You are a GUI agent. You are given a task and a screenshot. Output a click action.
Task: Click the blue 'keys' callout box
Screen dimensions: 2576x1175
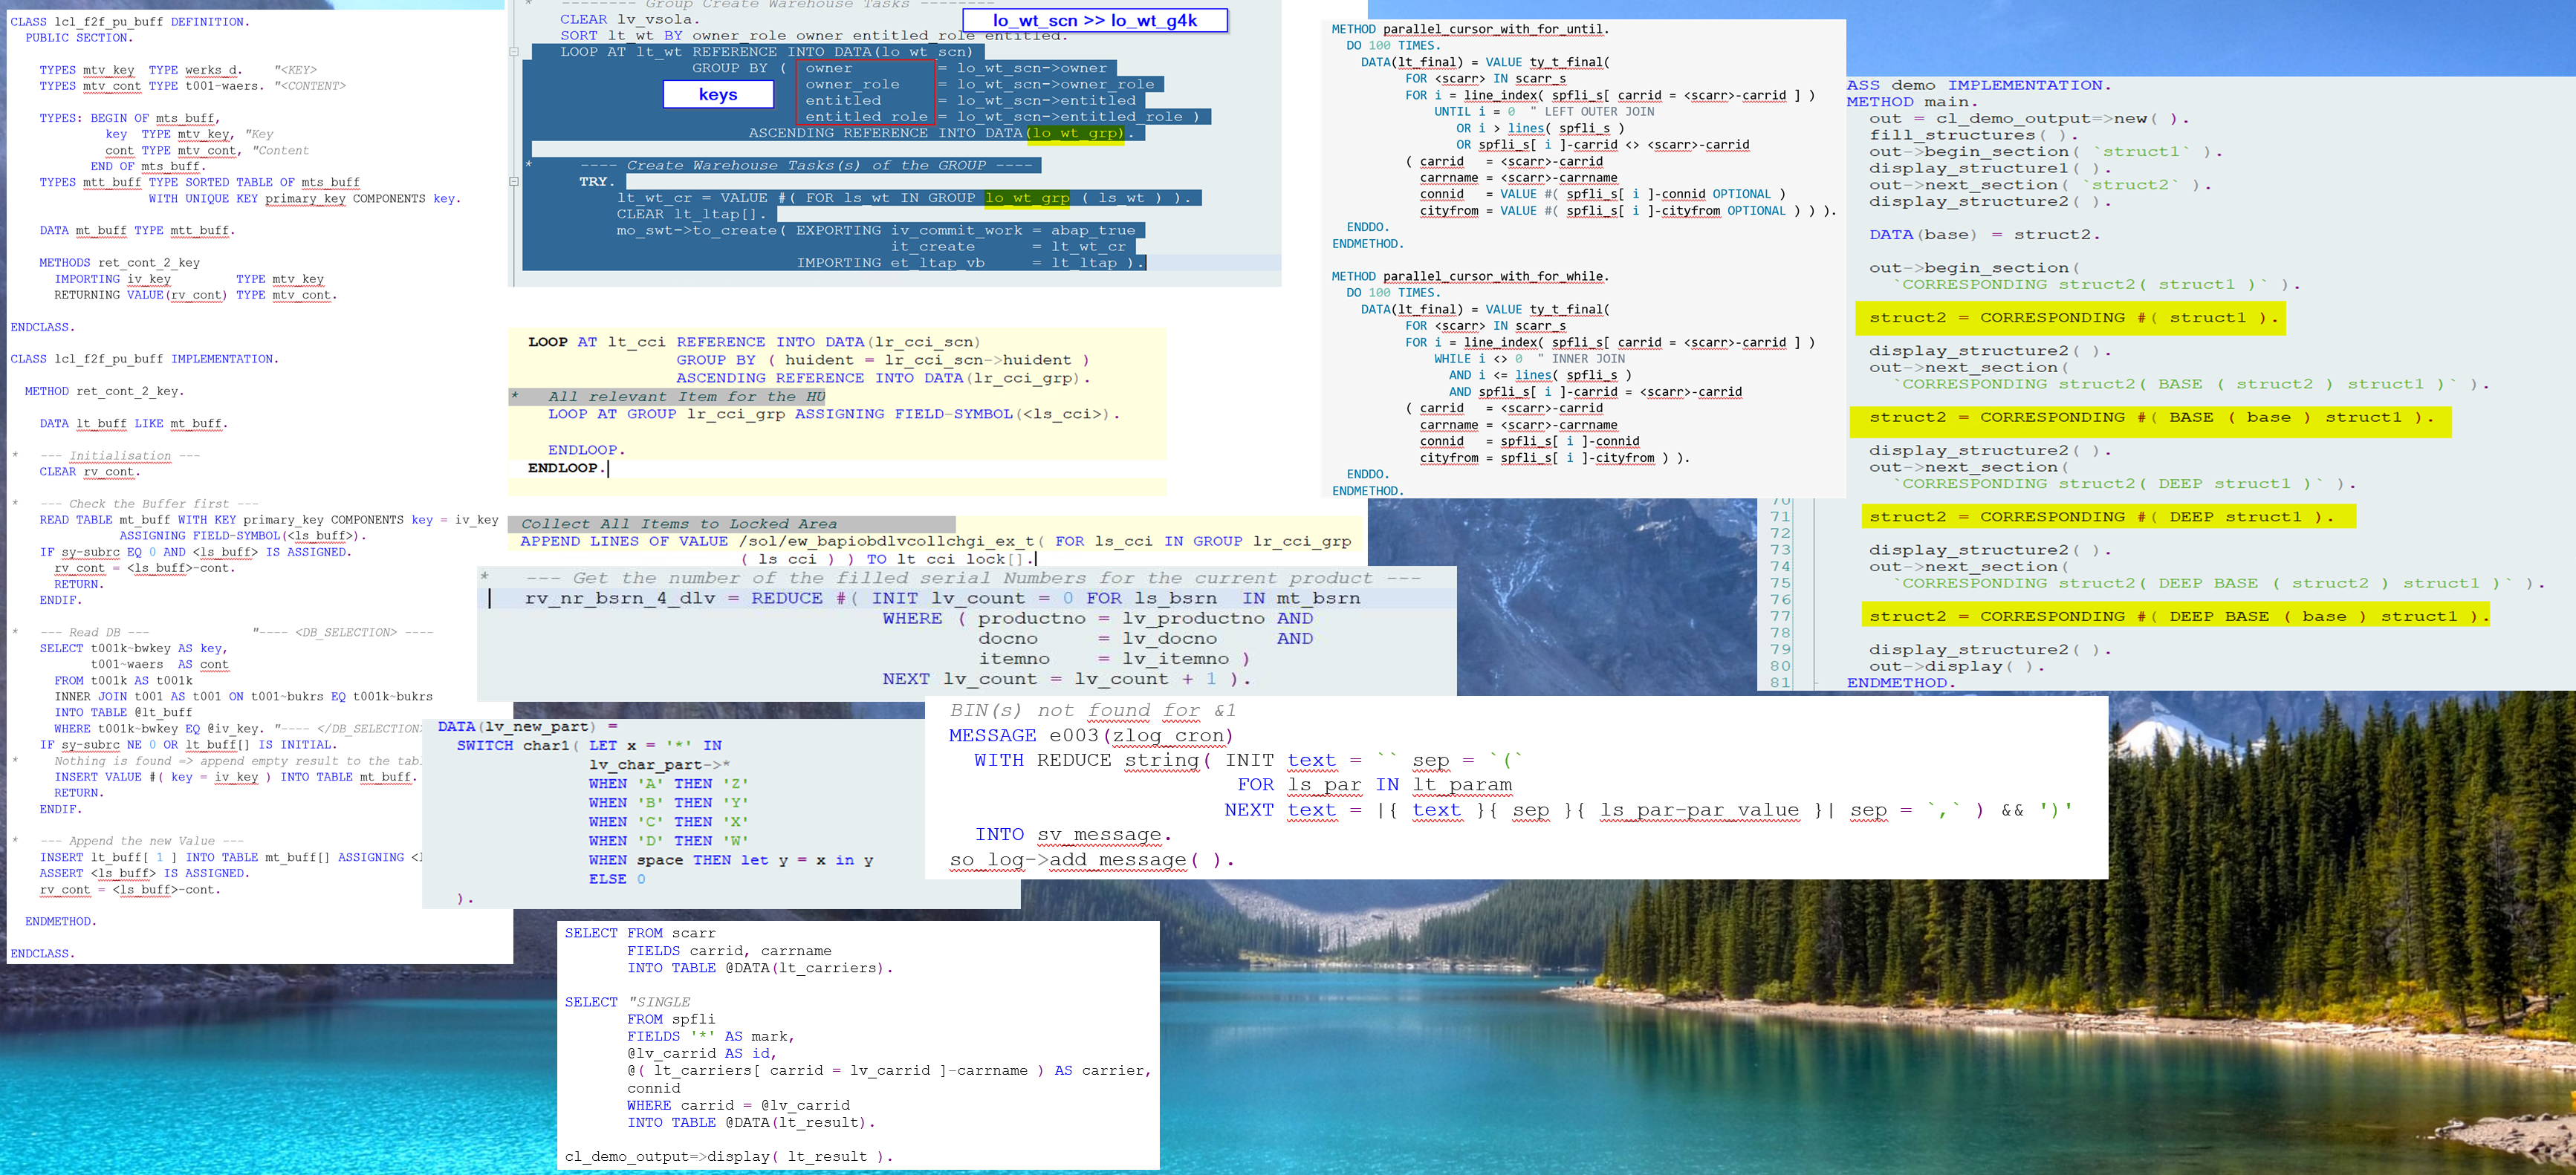(x=718, y=94)
